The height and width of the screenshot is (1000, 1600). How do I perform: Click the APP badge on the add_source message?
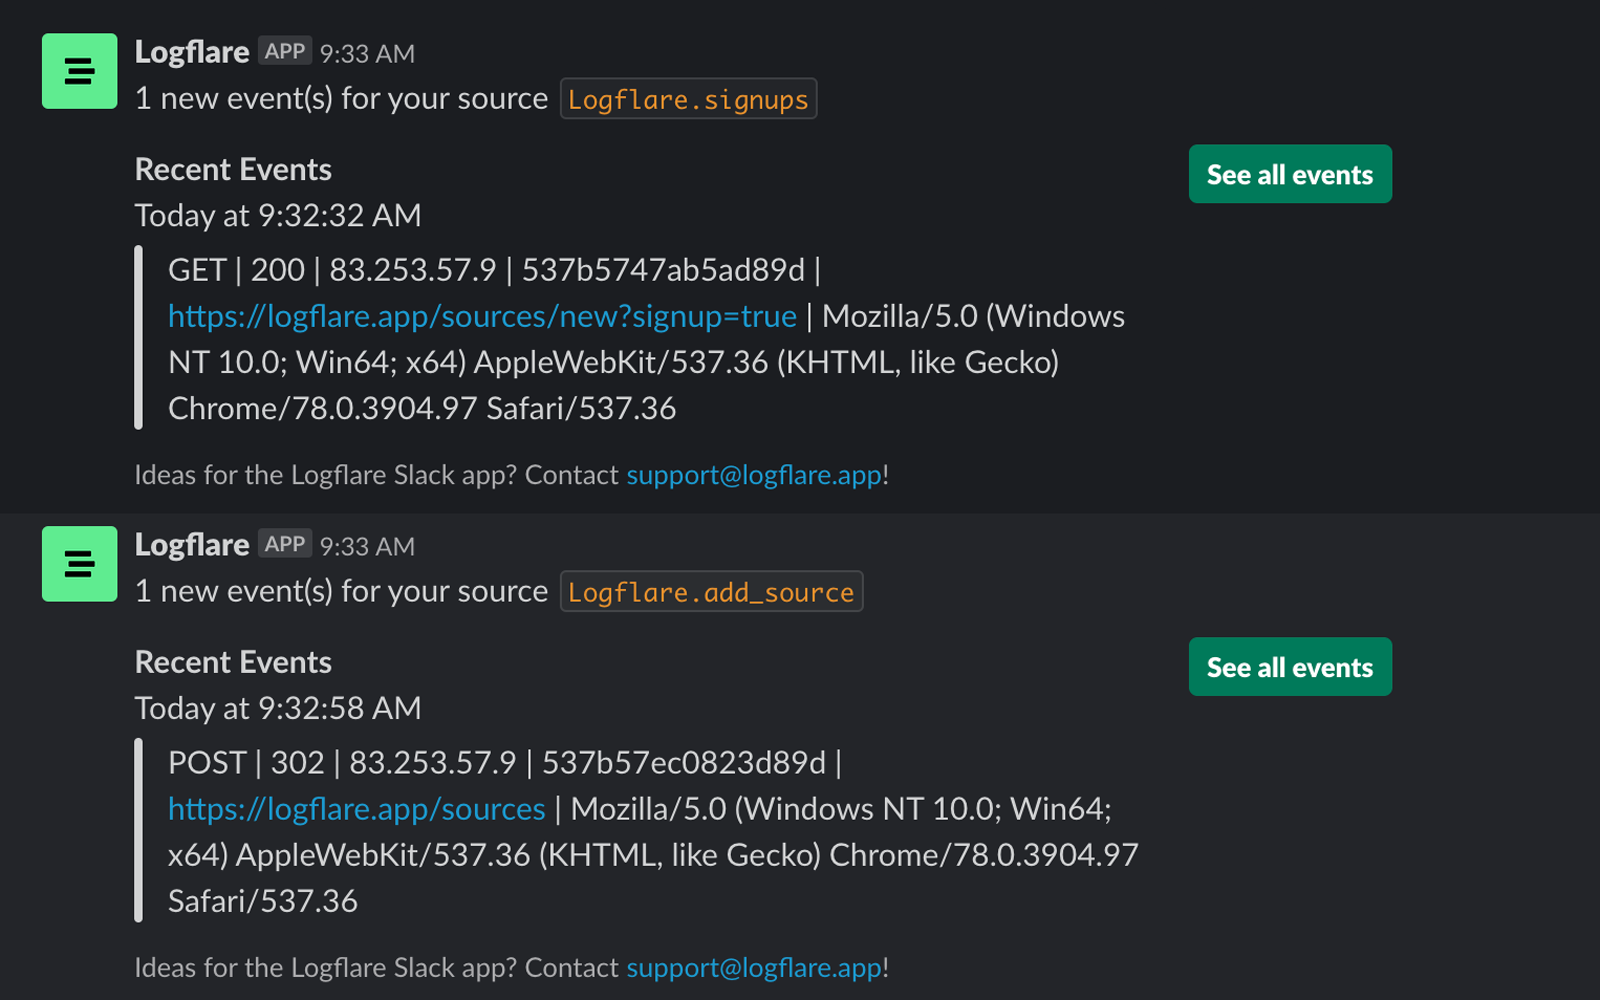[285, 544]
